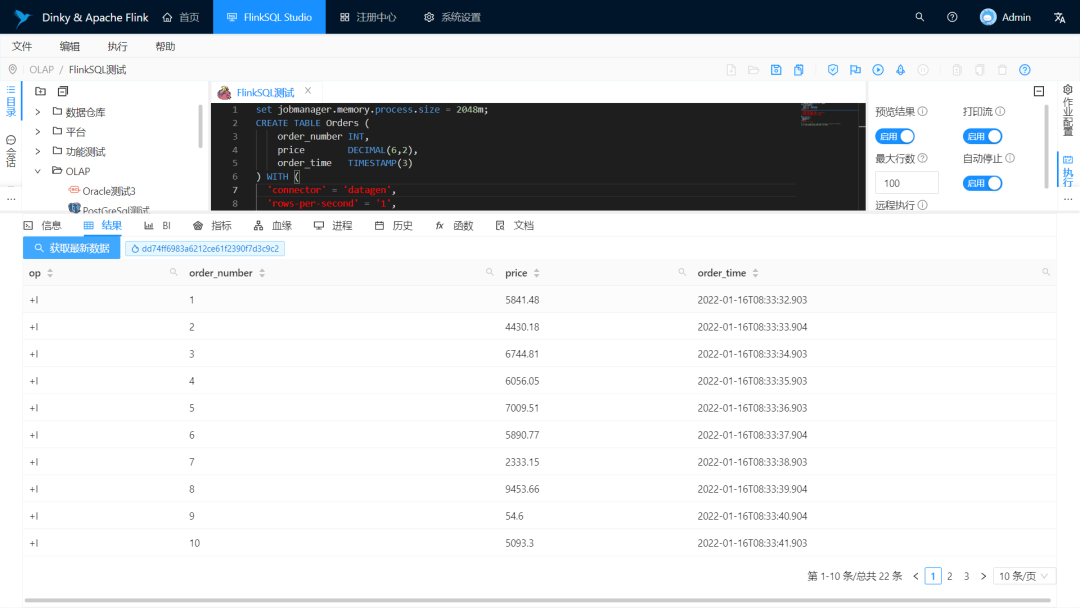The height and width of the screenshot is (608, 1080).
Task: Click the 获取最新数据 button
Action: coord(72,248)
